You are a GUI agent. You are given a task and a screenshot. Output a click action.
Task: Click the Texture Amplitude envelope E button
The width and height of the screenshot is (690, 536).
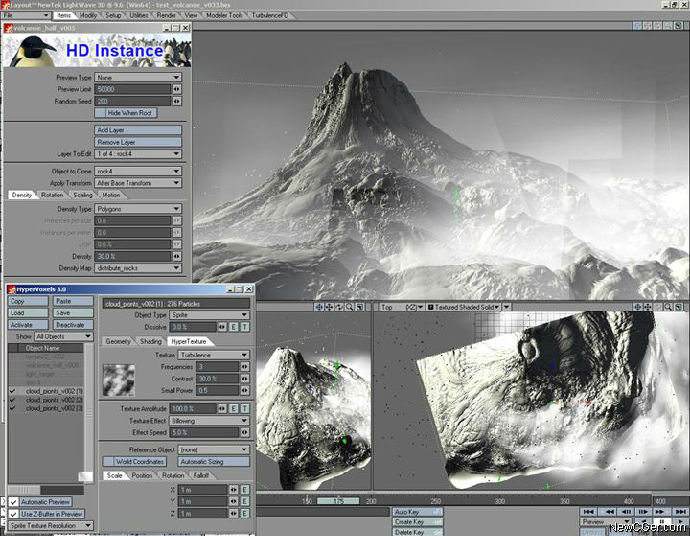(234, 408)
